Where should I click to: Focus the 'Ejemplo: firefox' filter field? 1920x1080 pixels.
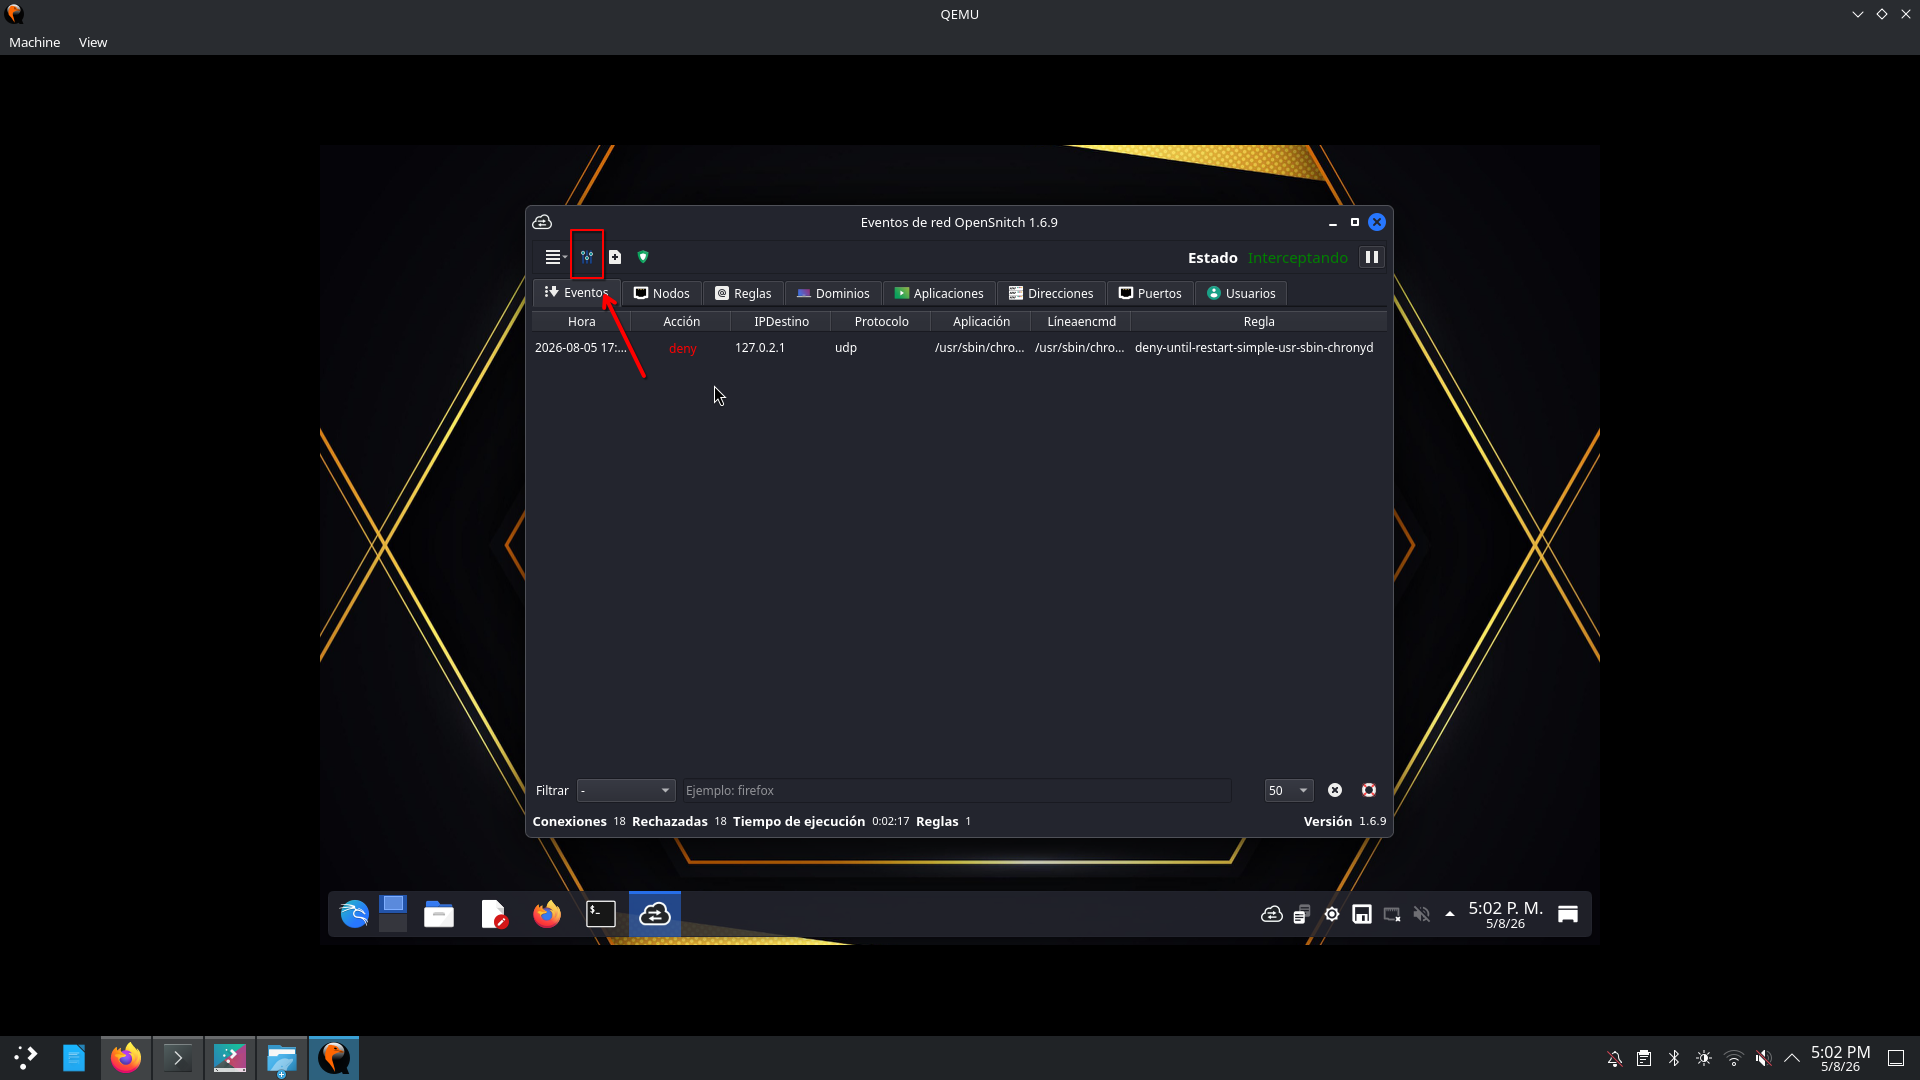pyautogui.click(x=955, y=790)
